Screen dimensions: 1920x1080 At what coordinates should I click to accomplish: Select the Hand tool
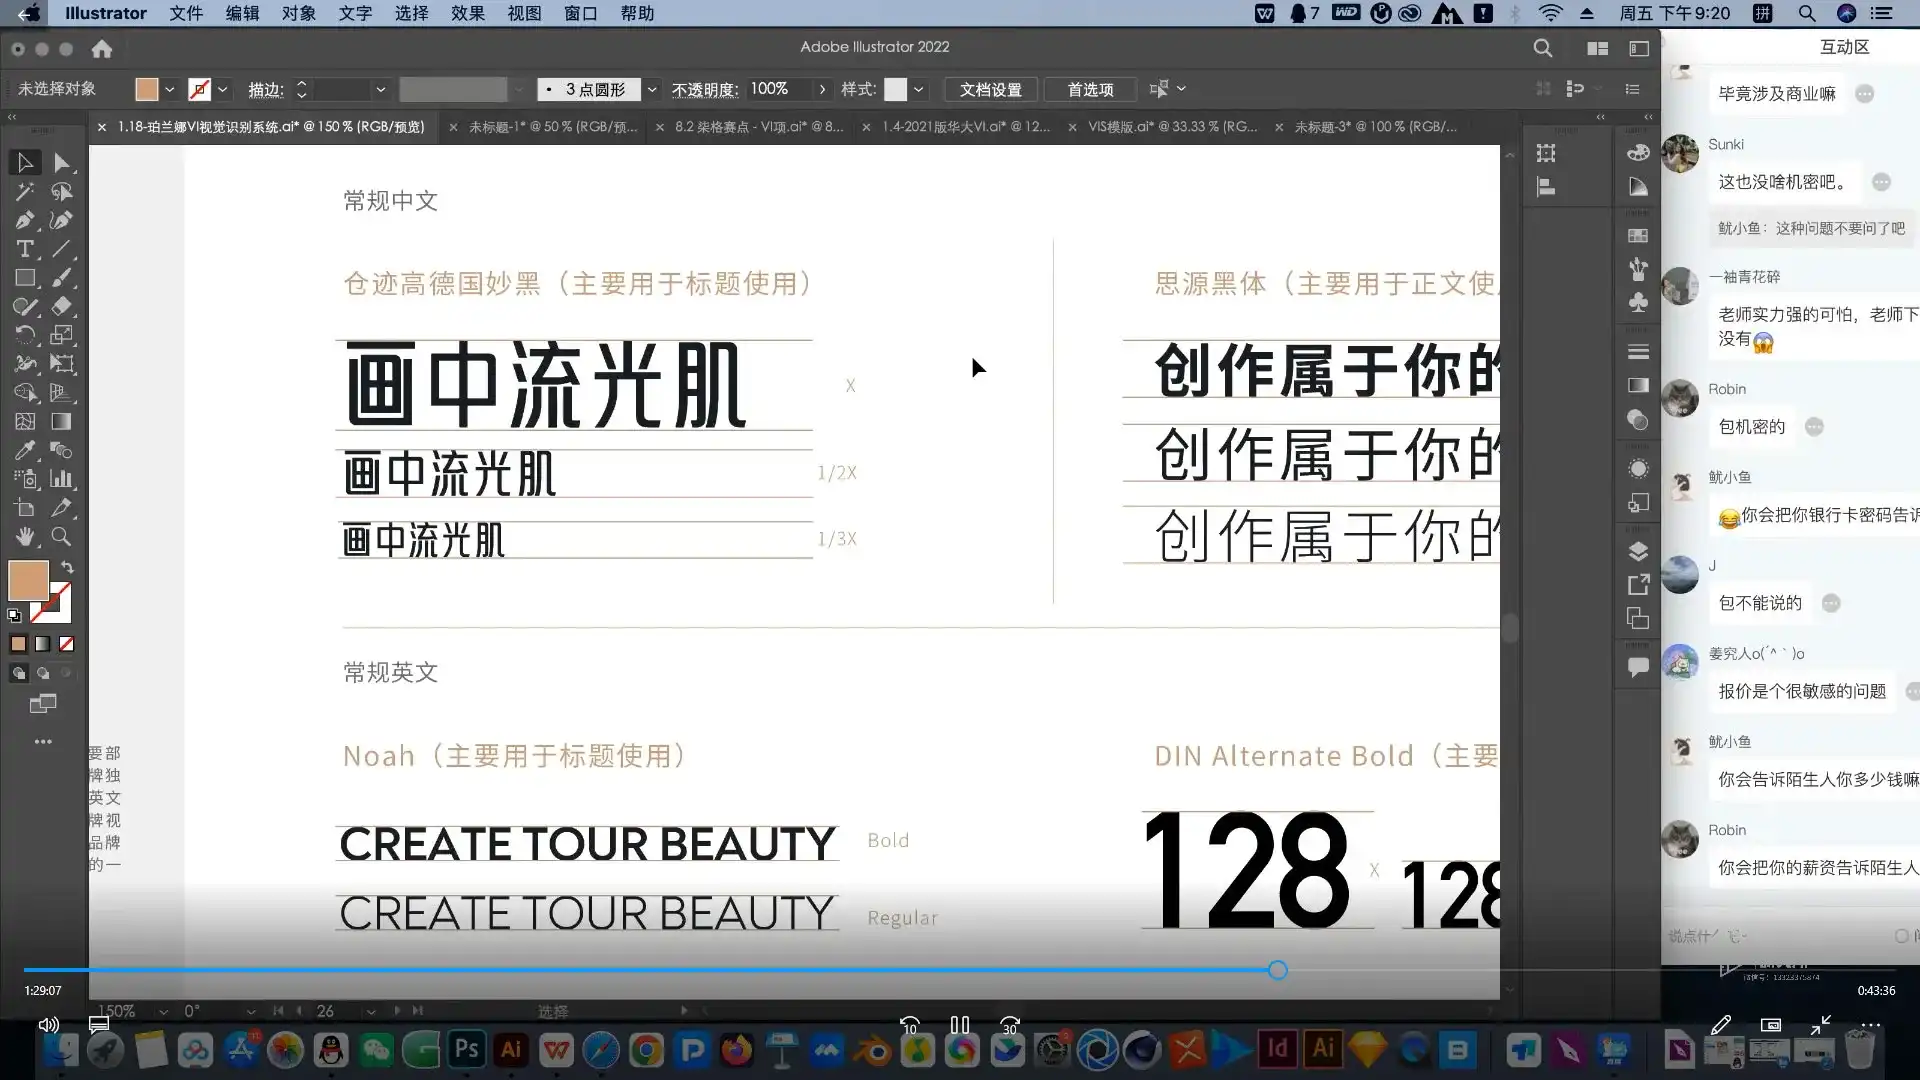point(25,537)
